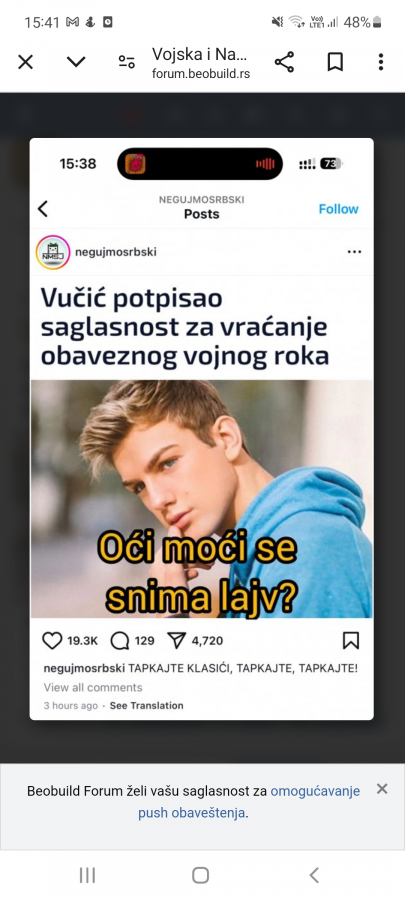This screenshot has width=405, height=900.
Task: Tap the back arrow beside Posts
Action: (x=43, y=209)
